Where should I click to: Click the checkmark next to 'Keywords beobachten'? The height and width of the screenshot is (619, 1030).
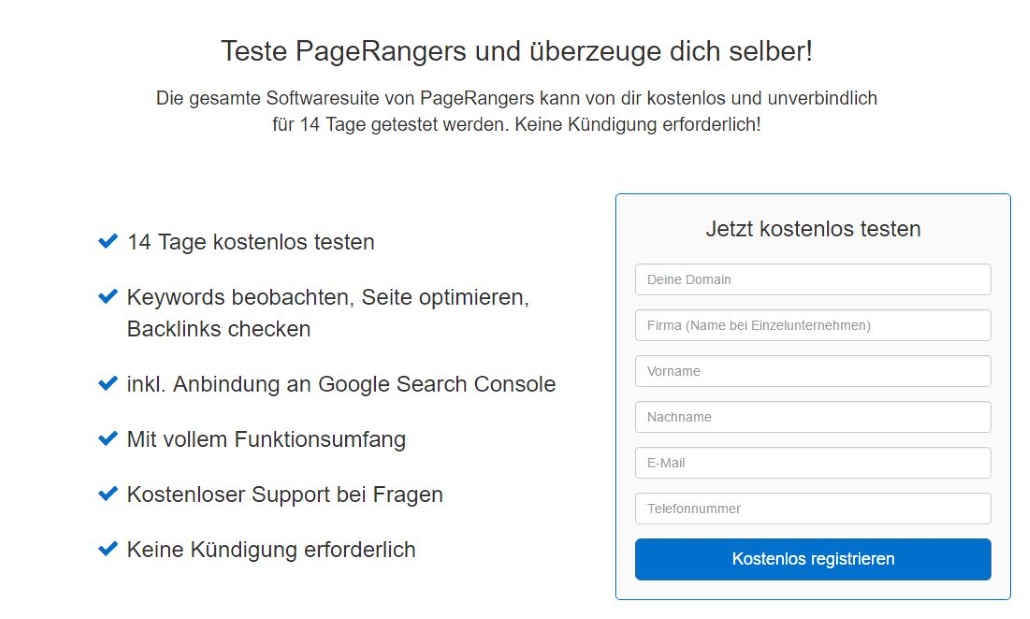point(108,297)
